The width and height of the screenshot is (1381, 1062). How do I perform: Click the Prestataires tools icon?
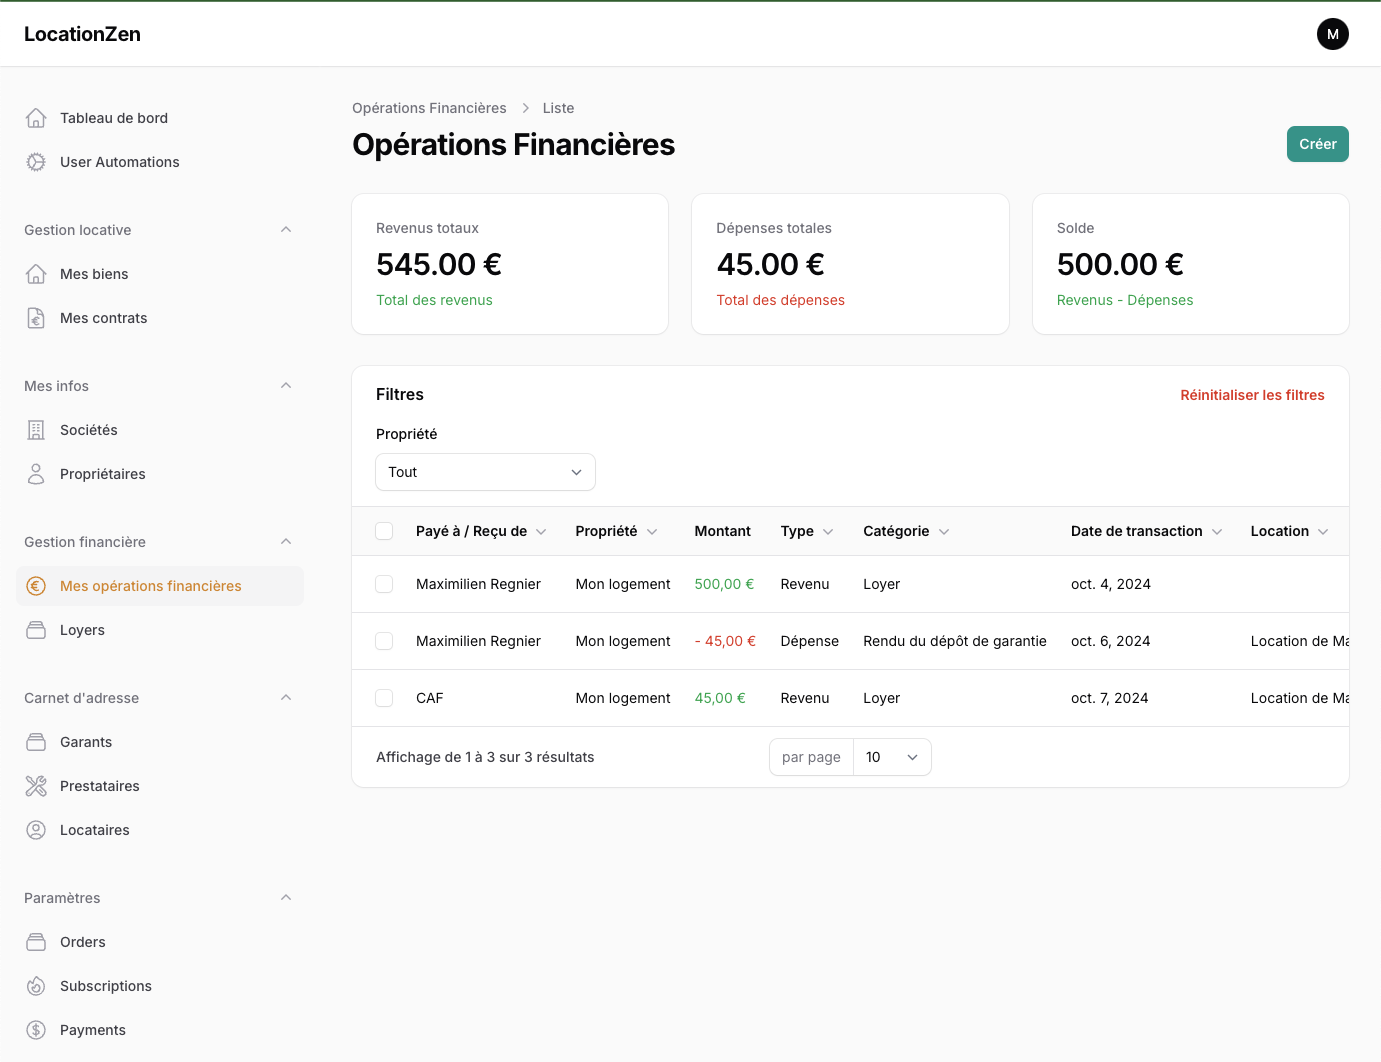click(36, 786)
